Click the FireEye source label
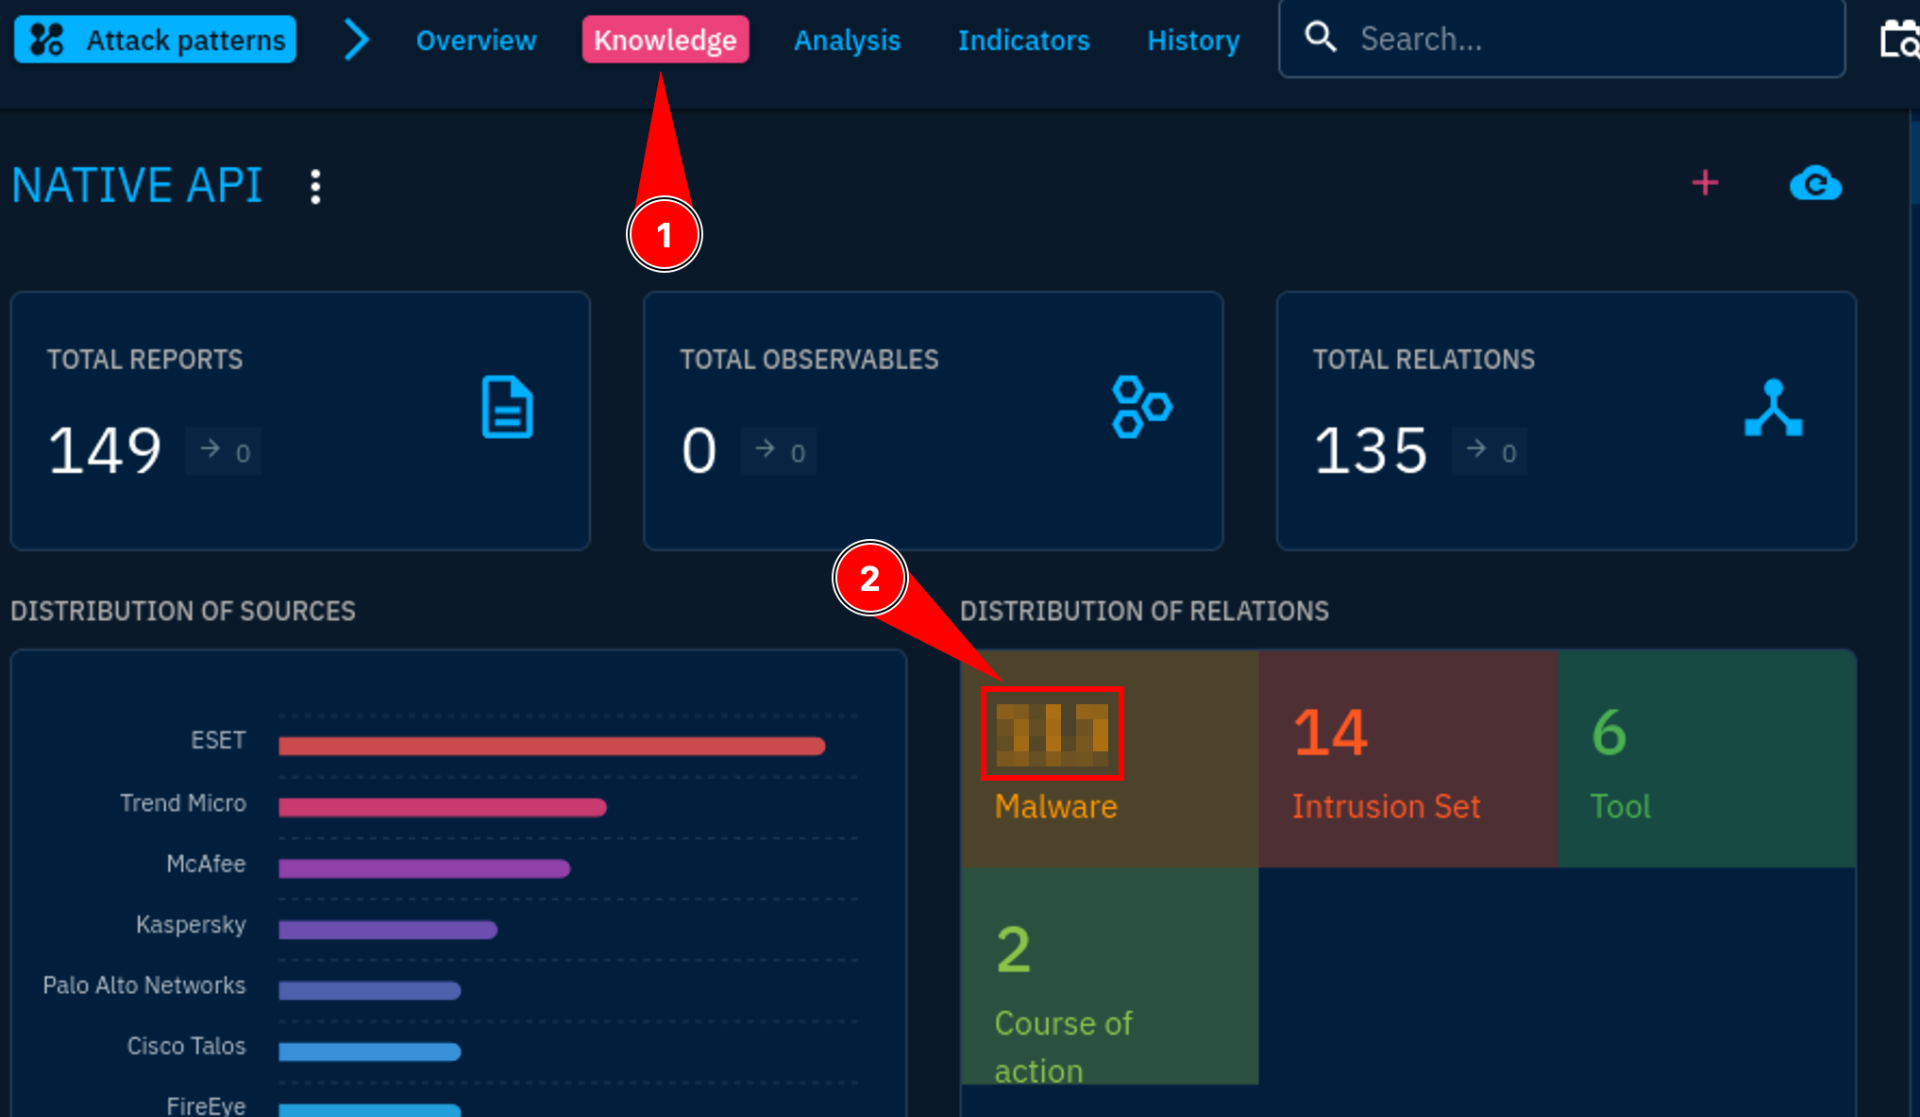The width and height of the screenshot is (1920, 1117). point(206,1105)
